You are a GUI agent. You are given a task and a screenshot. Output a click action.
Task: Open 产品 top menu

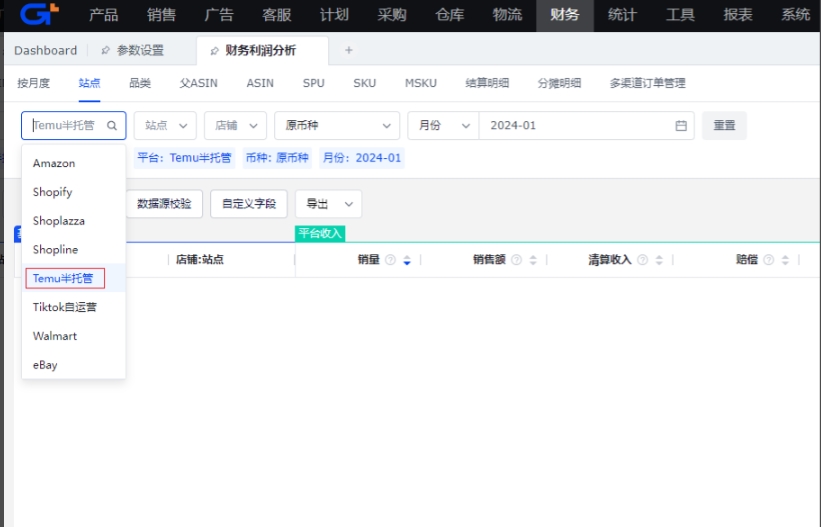[104, 15]
